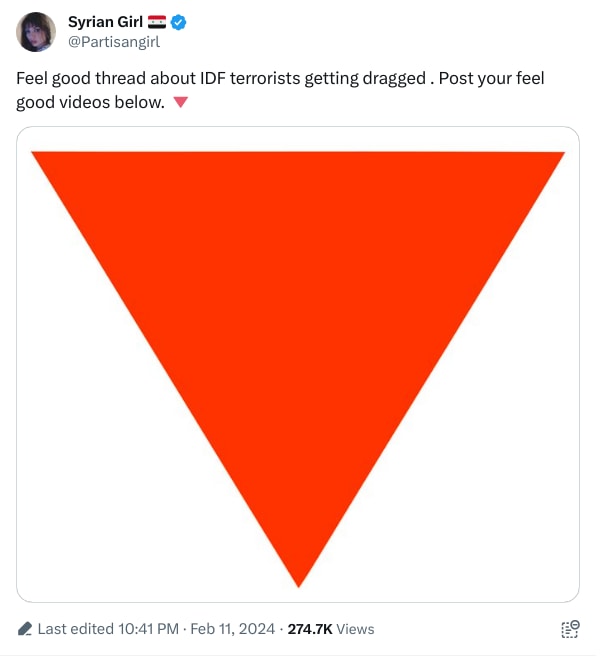Click the Syrian flag emoji beside the name

pos(157,22)
